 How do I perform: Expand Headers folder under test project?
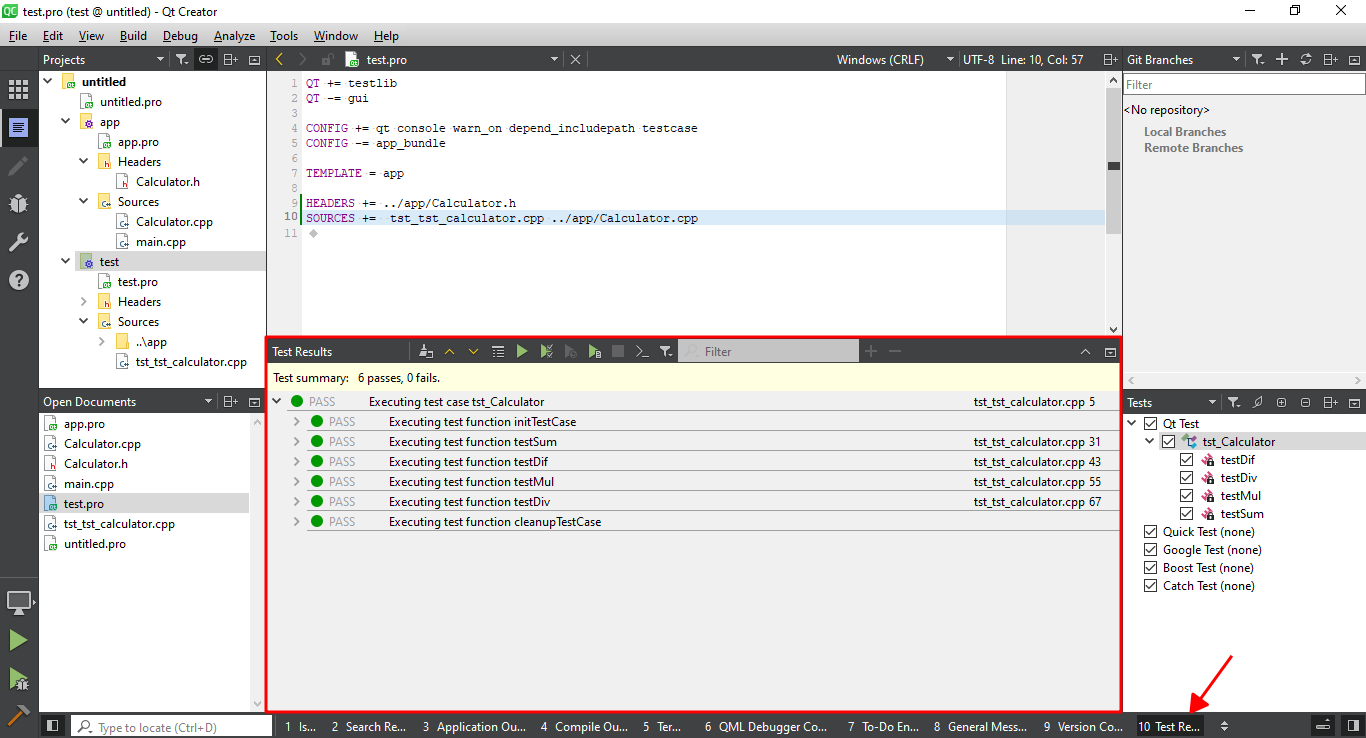[x=84, y=302]
